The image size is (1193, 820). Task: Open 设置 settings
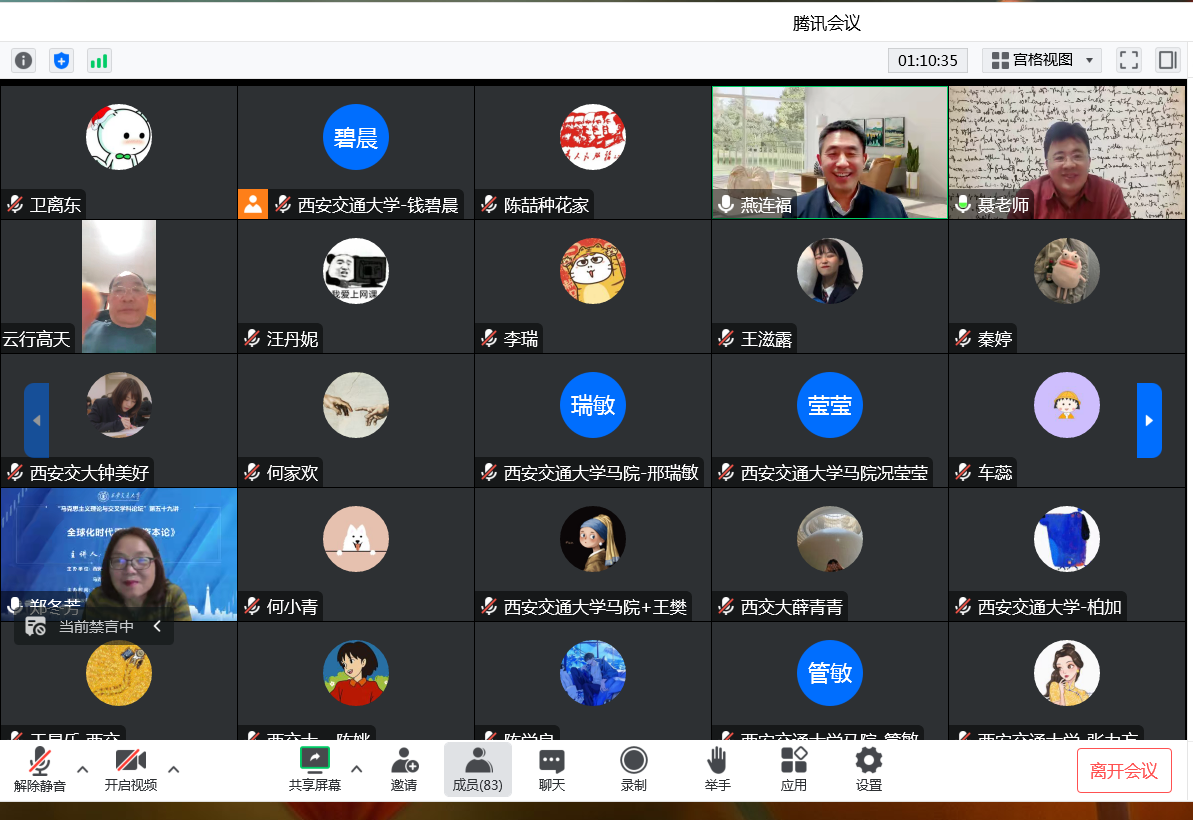[x=869, y=769]
